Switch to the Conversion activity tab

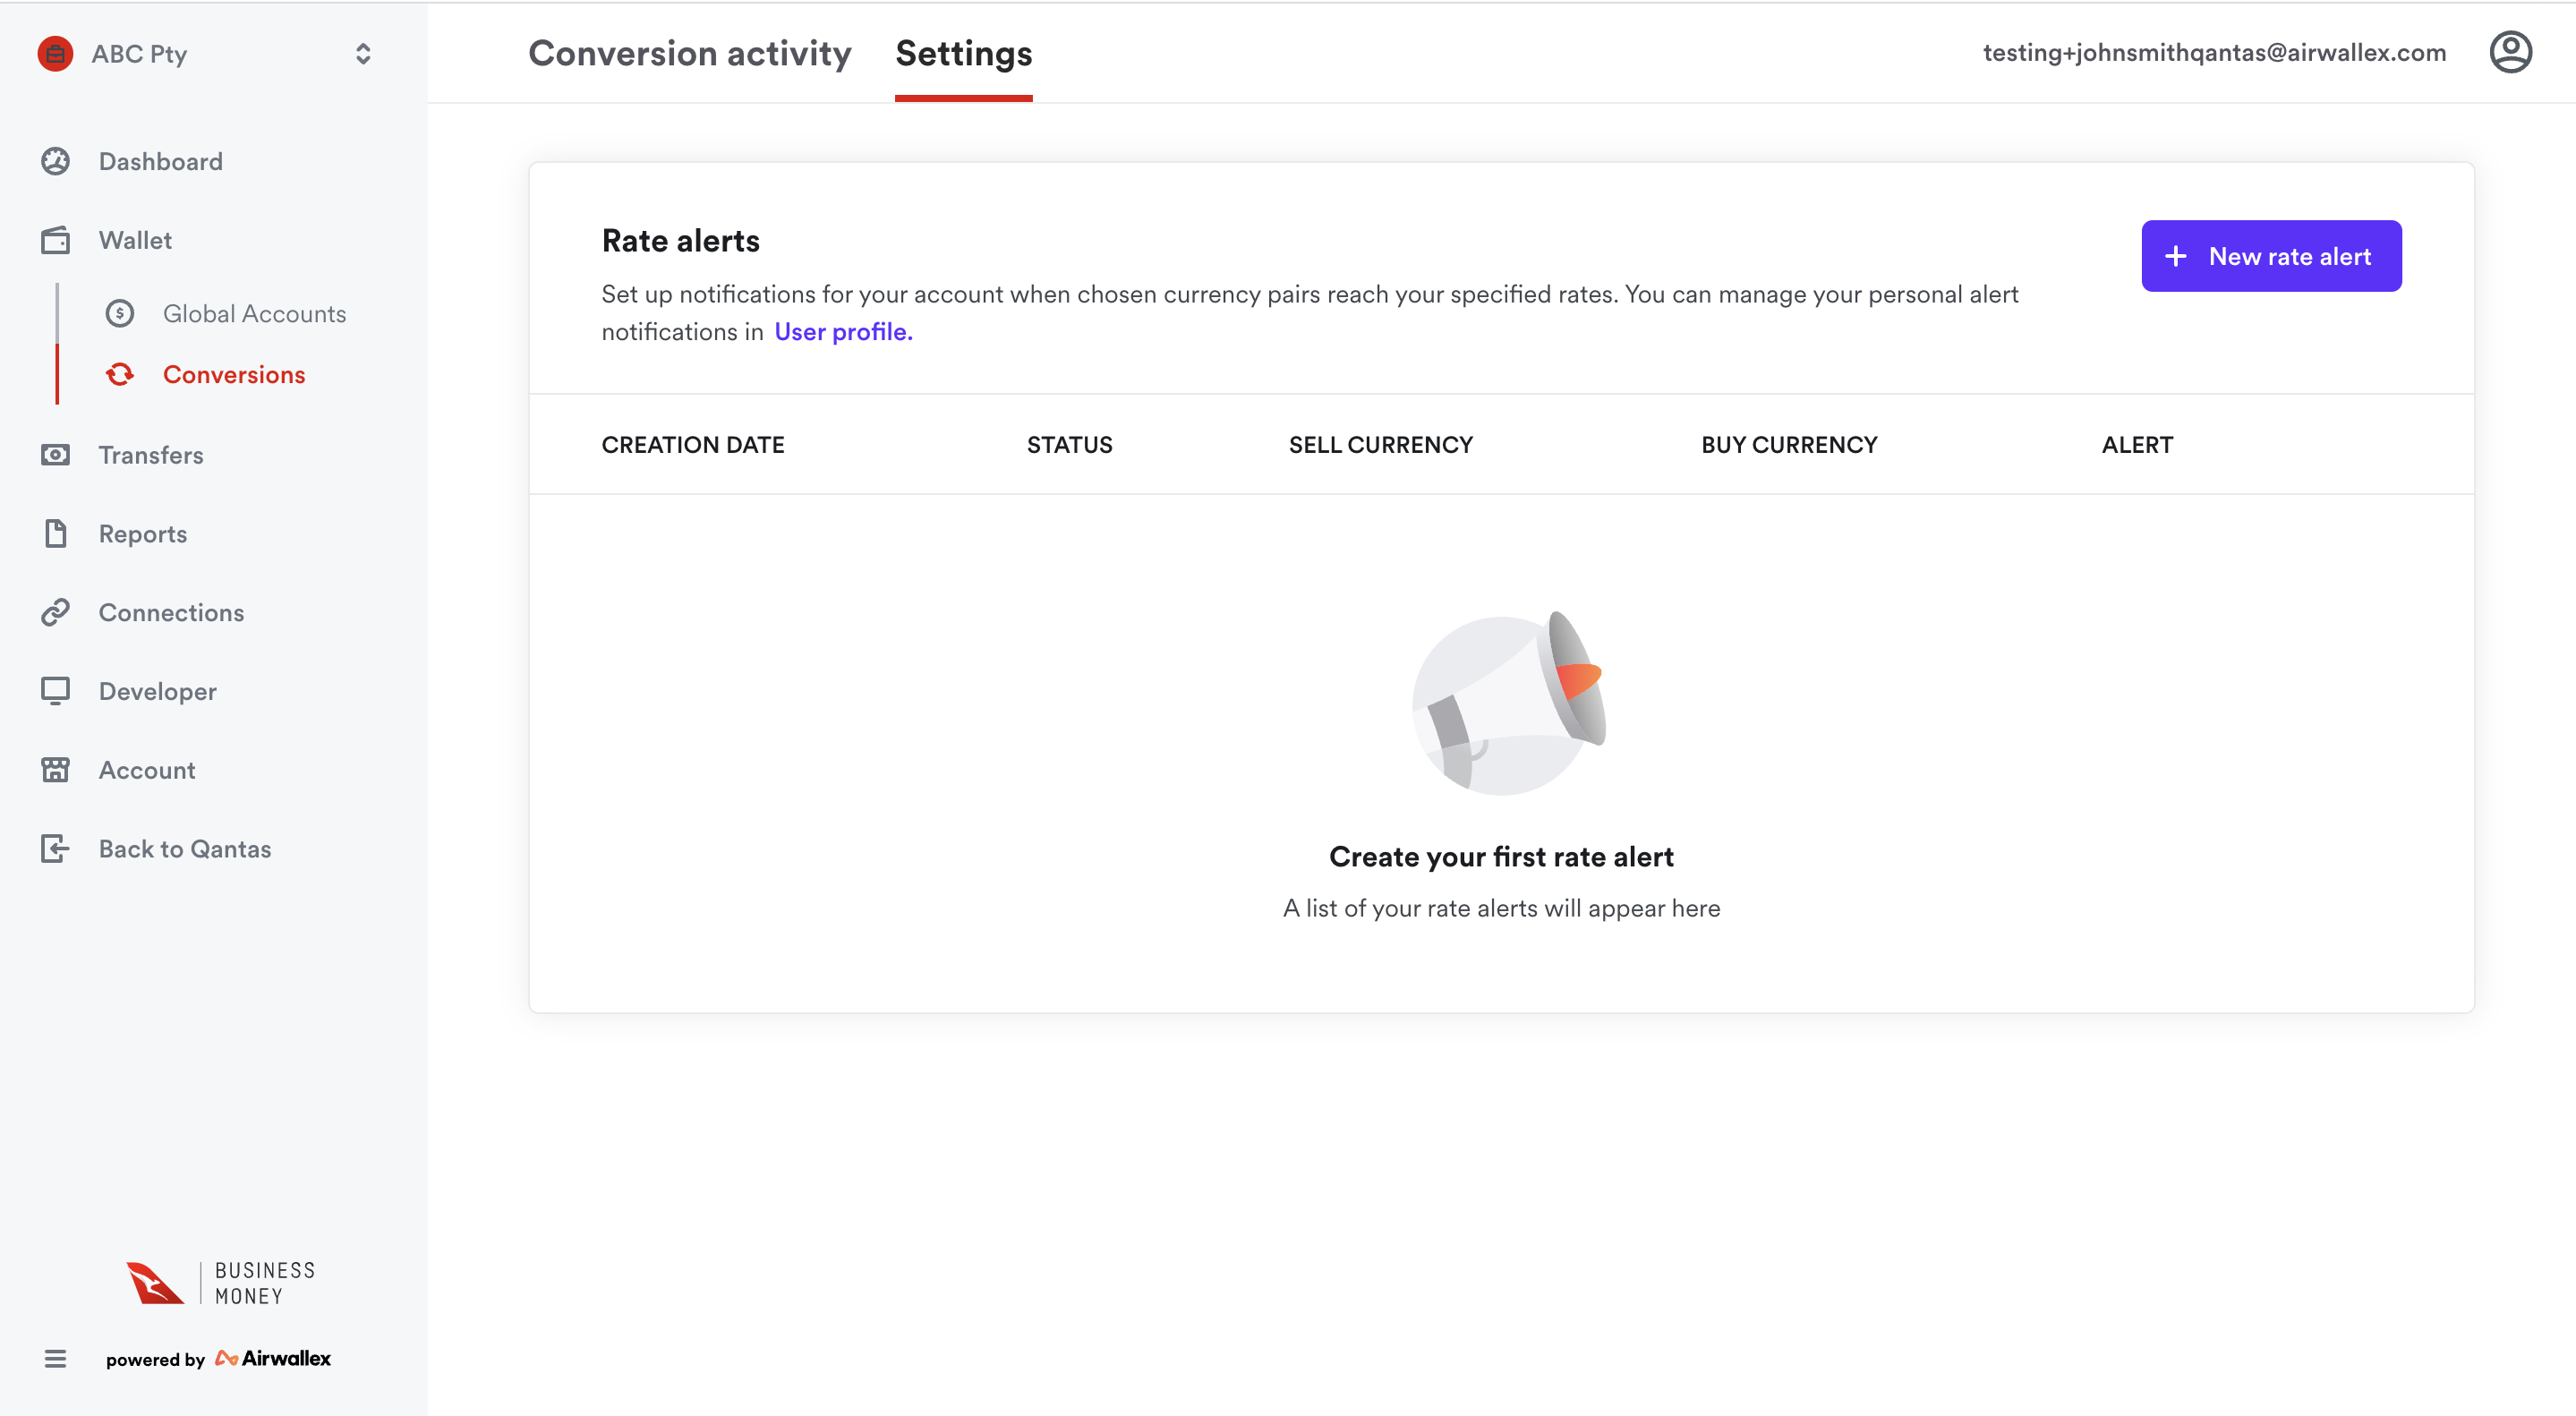(x=689, y=54)
